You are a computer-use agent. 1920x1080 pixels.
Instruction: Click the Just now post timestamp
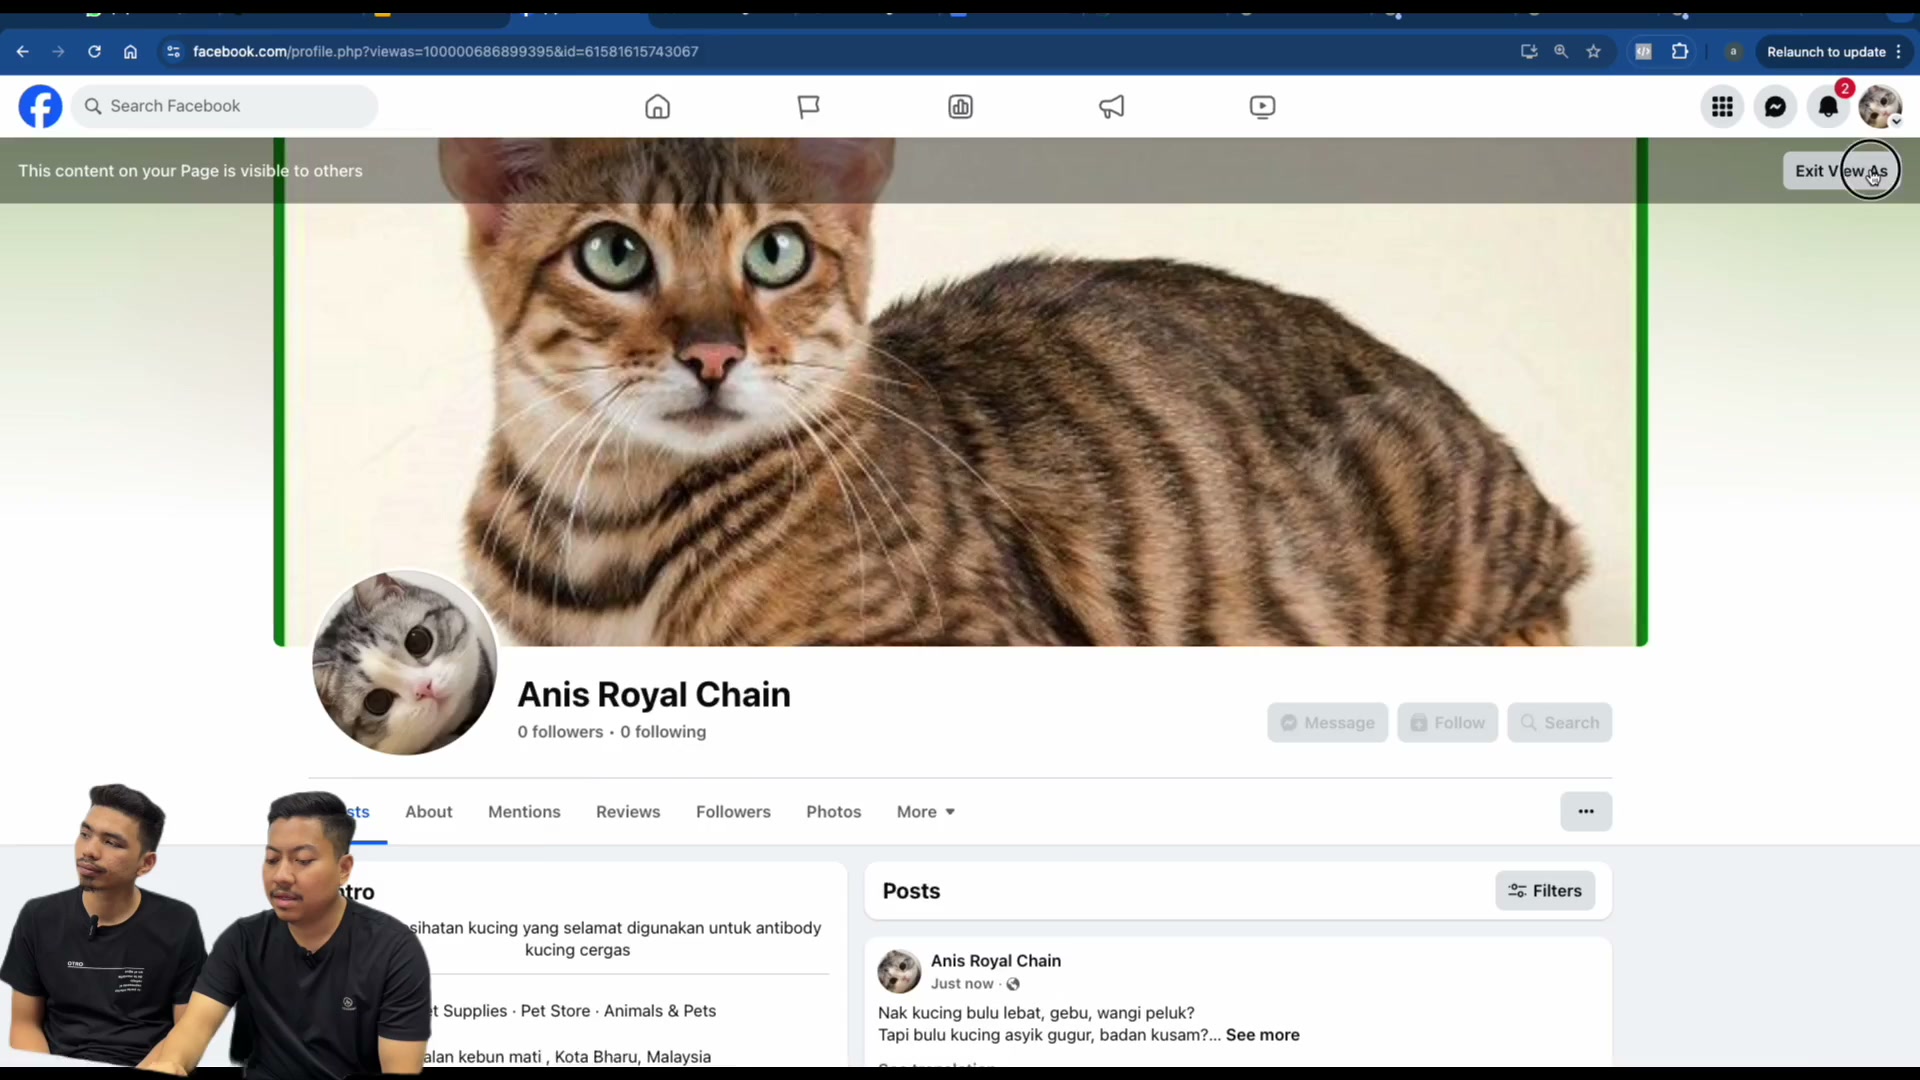pos(962,984)
